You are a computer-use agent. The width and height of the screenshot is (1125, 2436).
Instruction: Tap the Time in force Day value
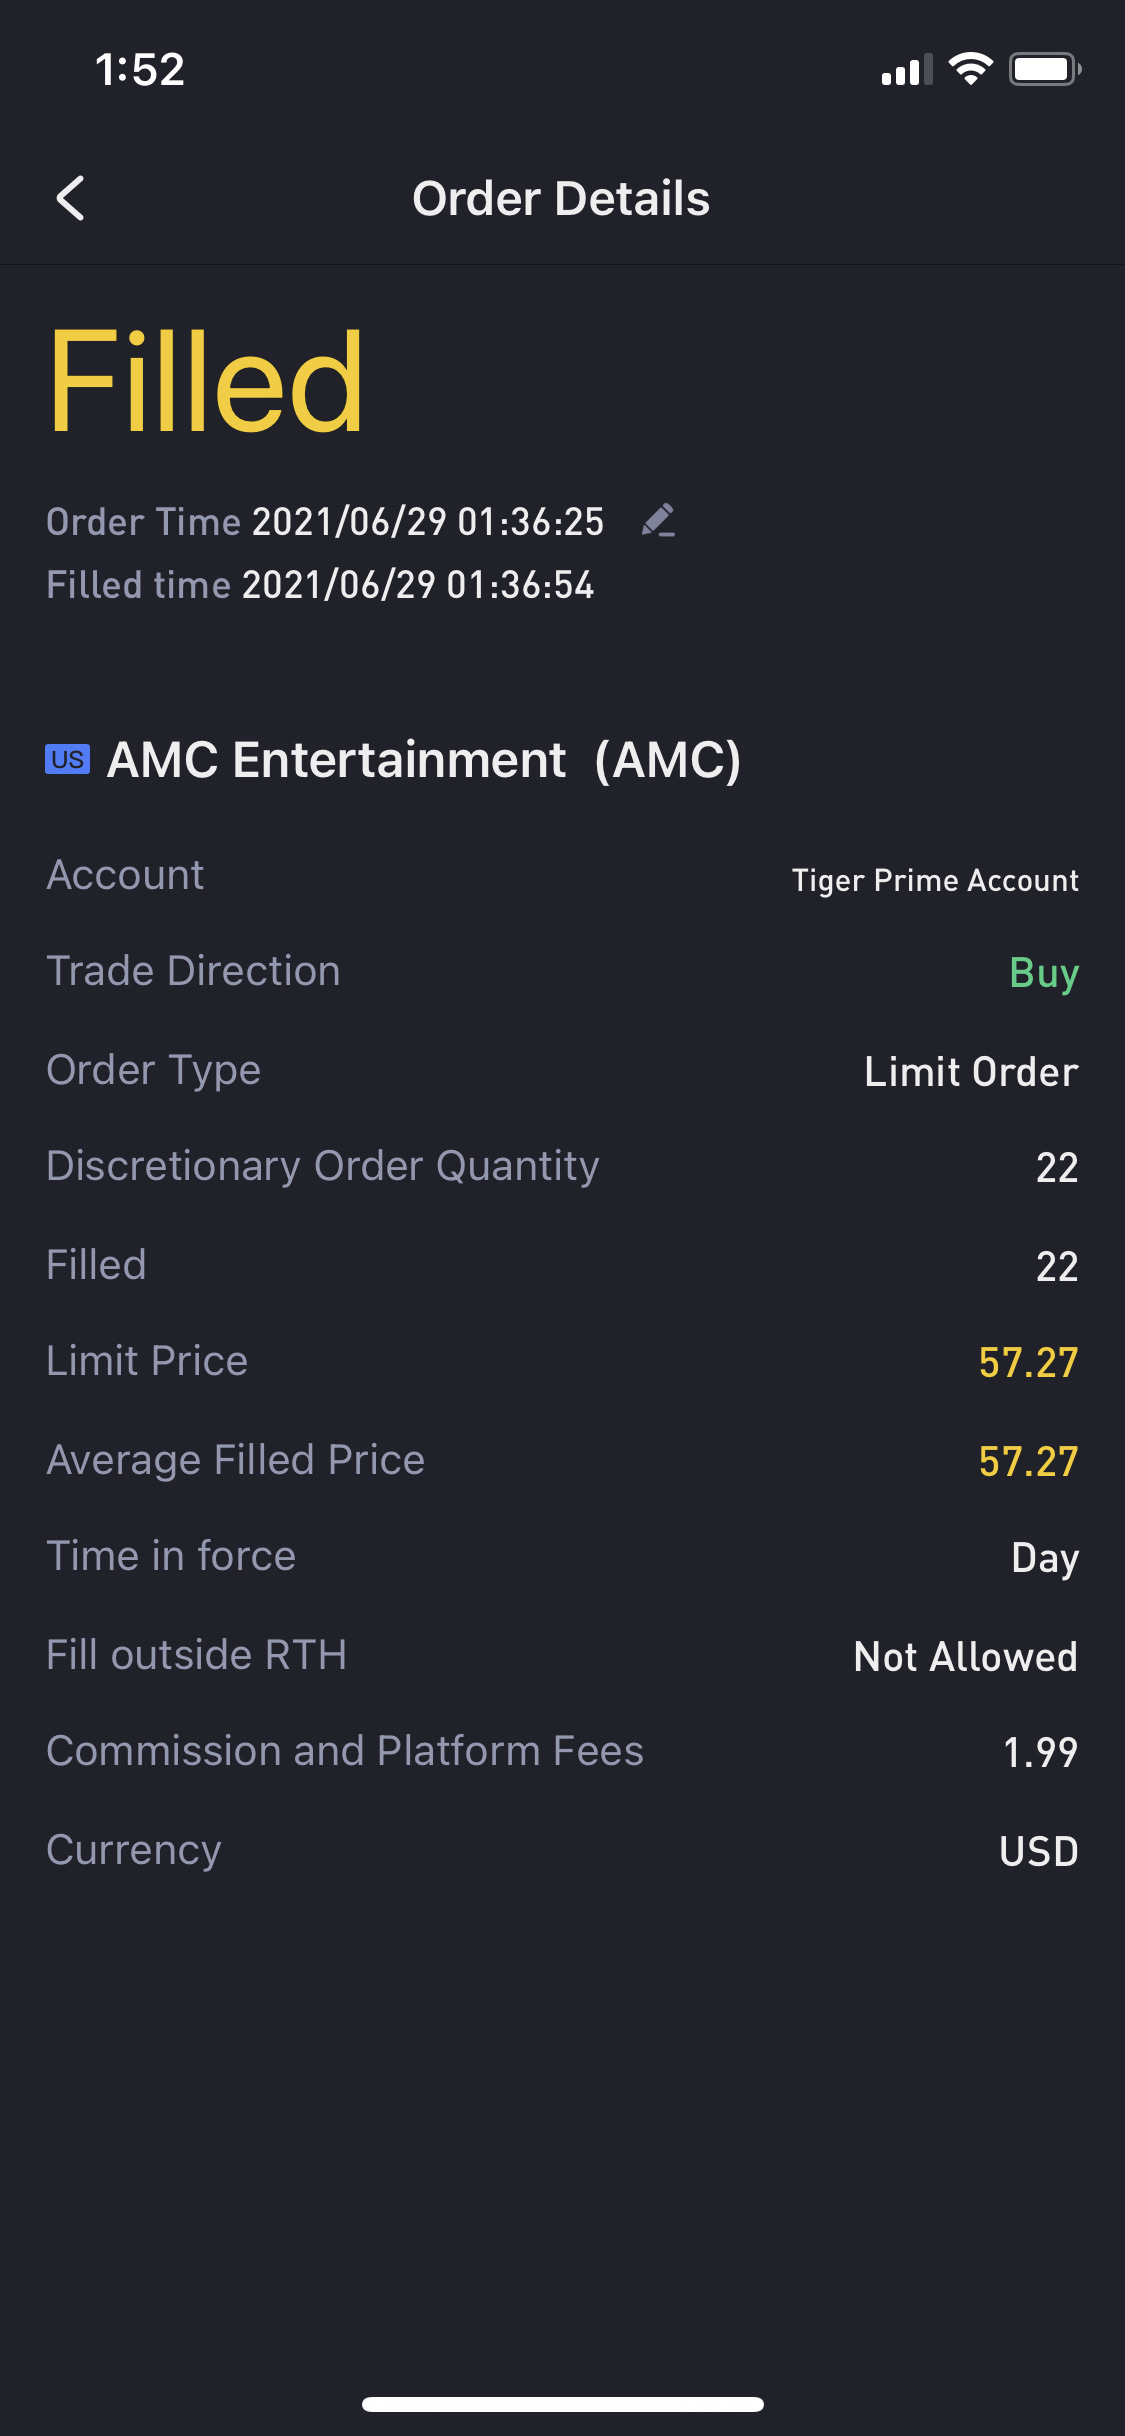[1044, 1558]
